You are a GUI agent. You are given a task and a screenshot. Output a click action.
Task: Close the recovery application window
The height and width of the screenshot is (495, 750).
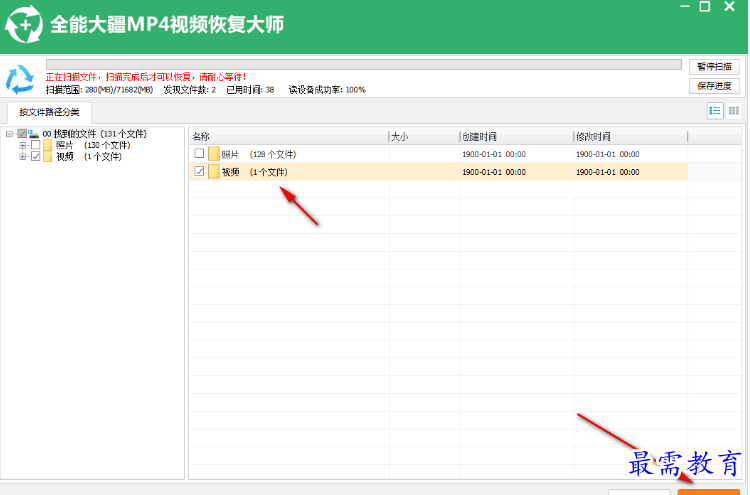[729, 6]
